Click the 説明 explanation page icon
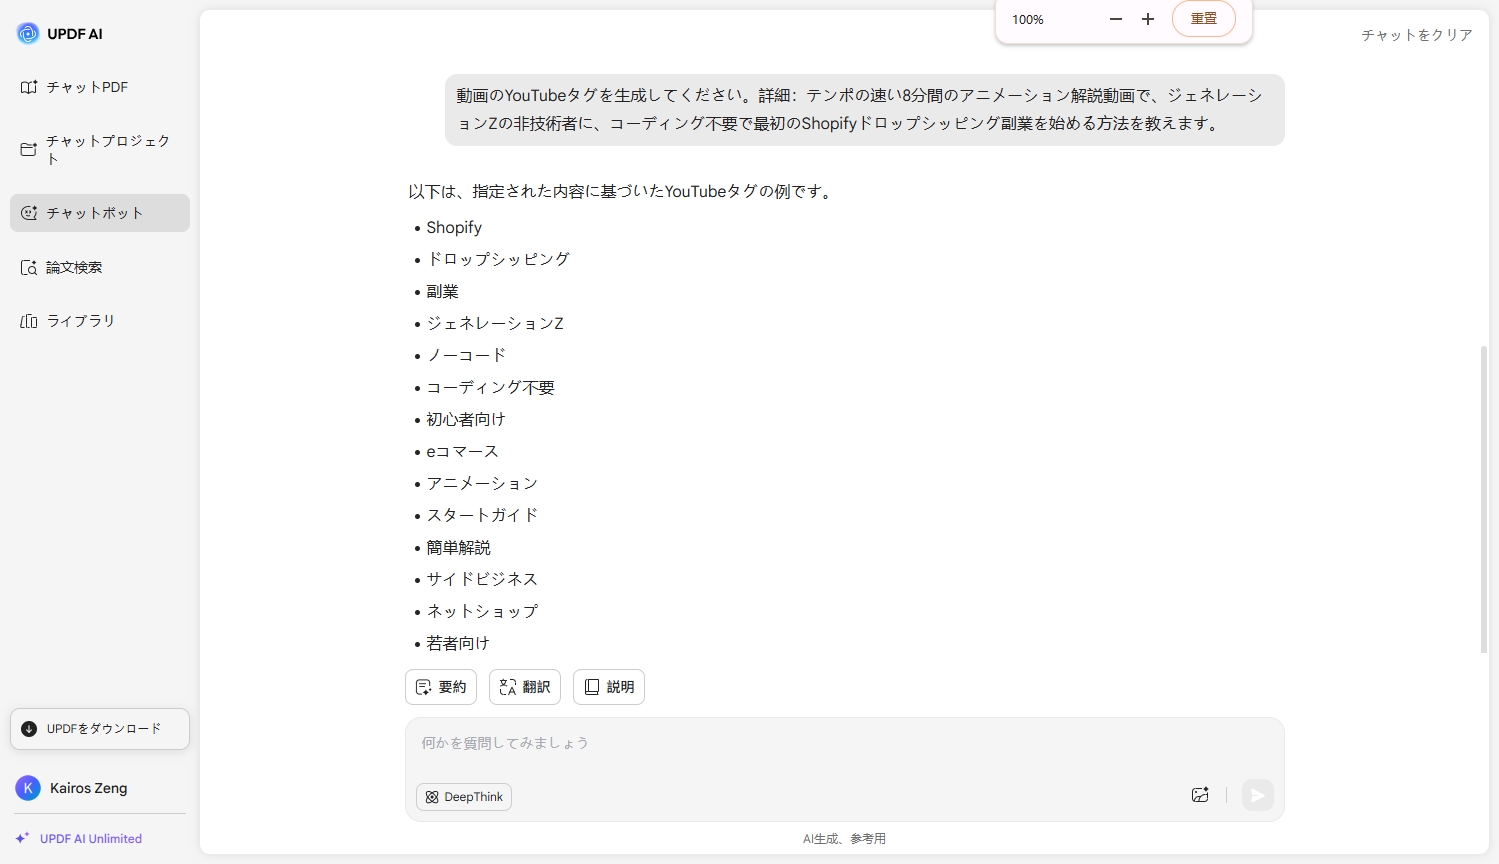1499x864 pixels. pos(592,687)
